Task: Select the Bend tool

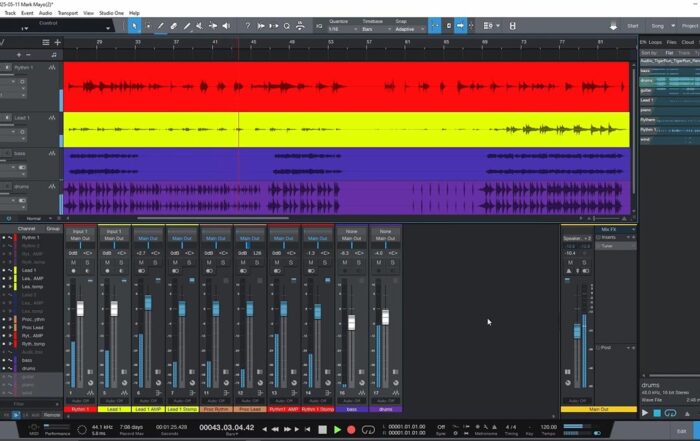Action: (213, 26)
